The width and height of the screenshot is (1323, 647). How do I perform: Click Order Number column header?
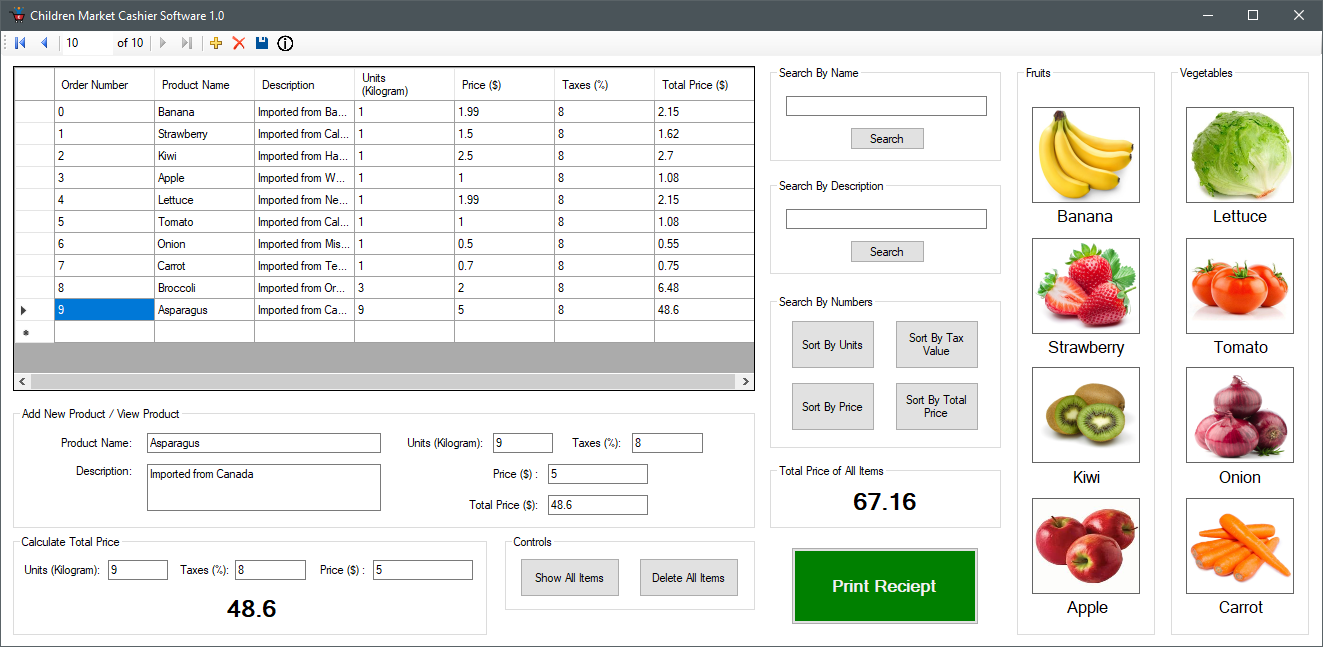coord(105,85)
